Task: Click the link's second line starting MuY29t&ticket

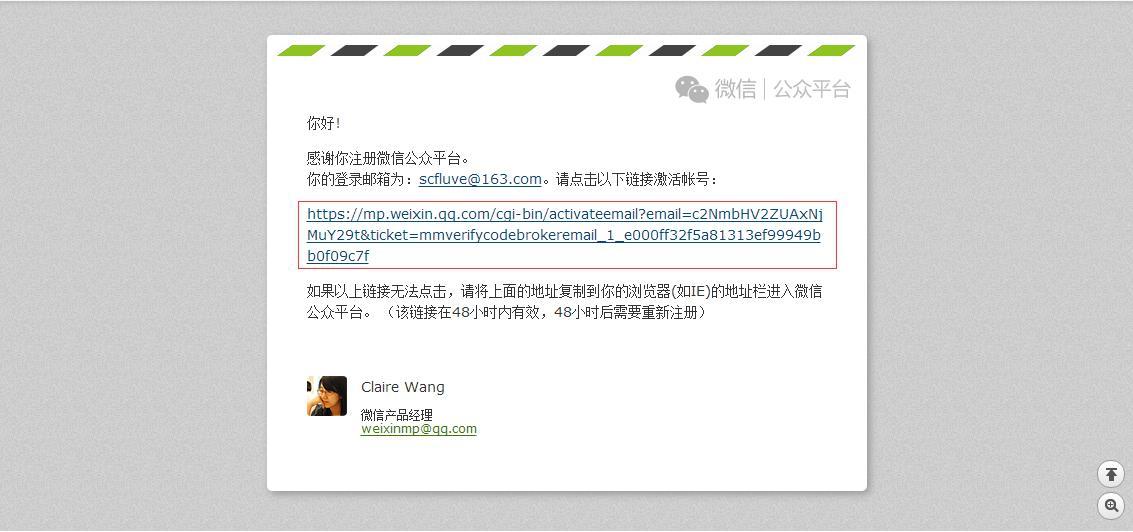Action: point(564,235)
